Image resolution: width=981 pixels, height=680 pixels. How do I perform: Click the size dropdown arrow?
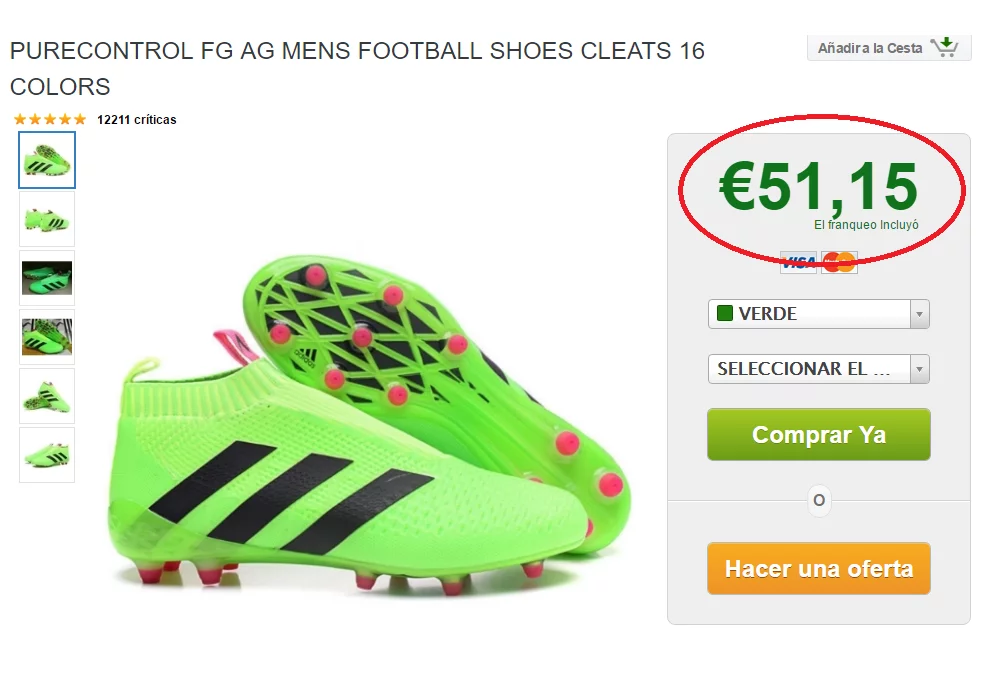919,369
